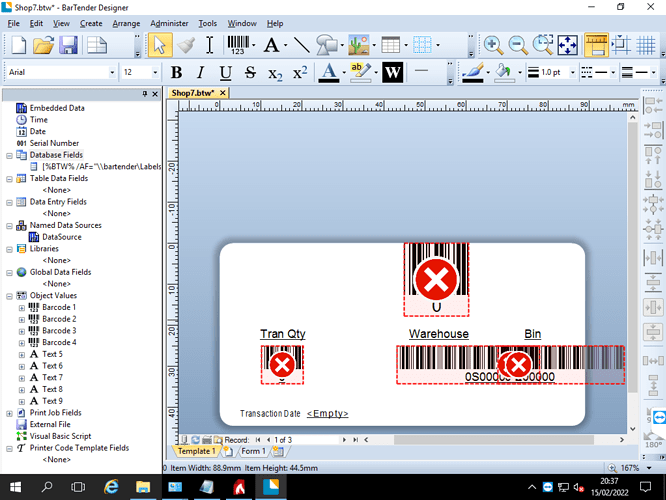Apply subscript formatting
This screenshot has height=500, width=666.
pos(275,73)
